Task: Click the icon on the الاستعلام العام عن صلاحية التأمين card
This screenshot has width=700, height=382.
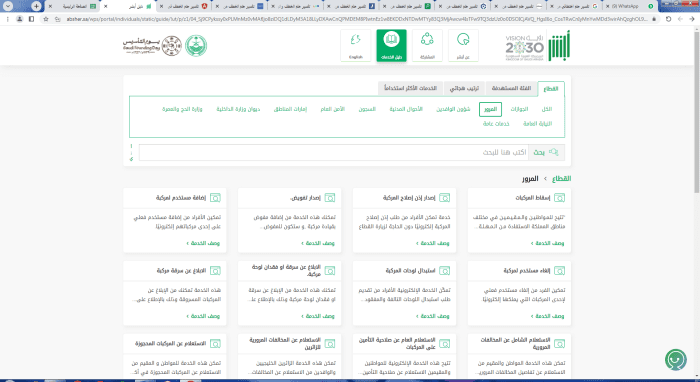Action: coord(444,344)
